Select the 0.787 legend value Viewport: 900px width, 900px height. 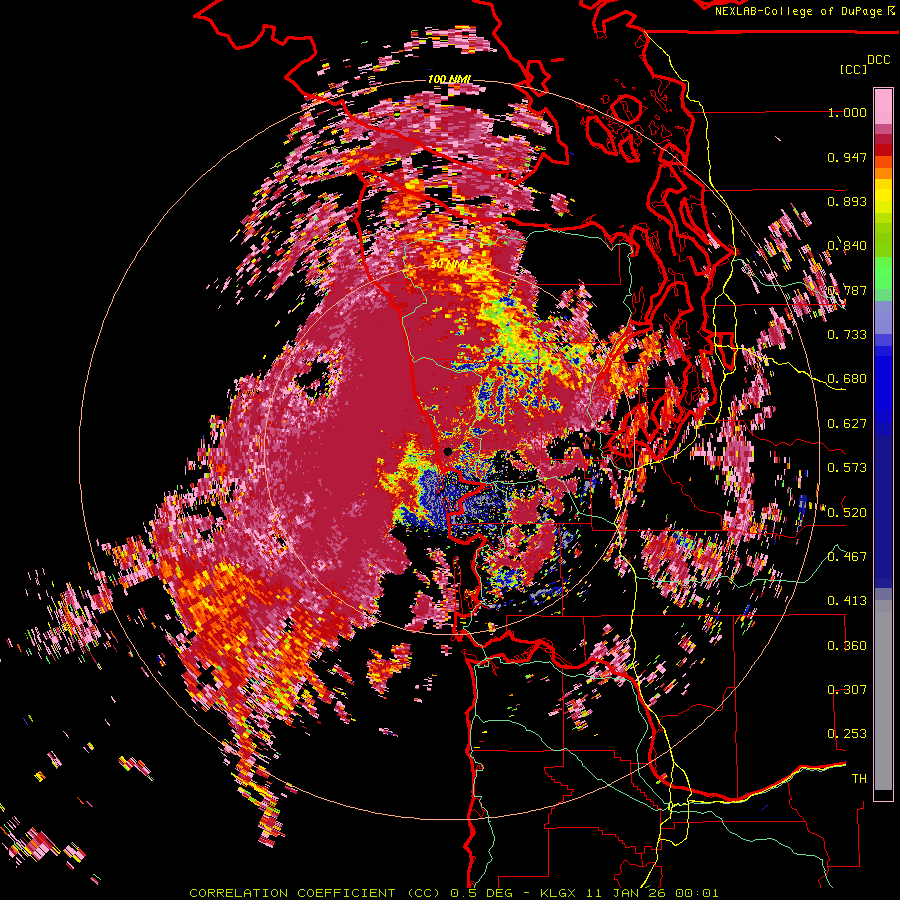click(847, 290)
